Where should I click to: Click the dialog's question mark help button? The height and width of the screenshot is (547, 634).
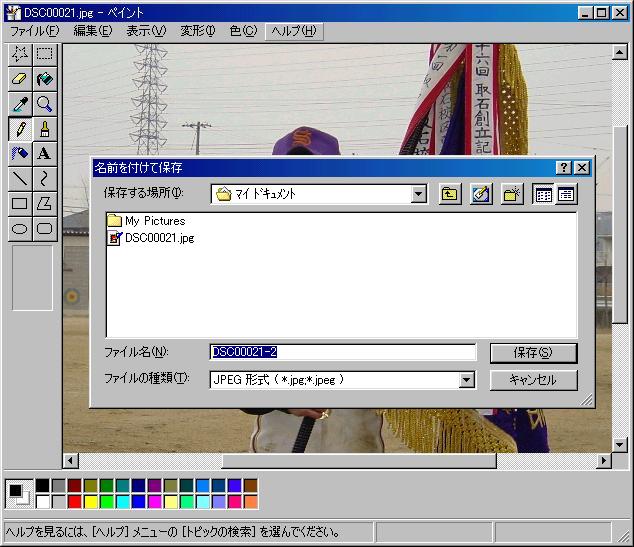[564, 168]
